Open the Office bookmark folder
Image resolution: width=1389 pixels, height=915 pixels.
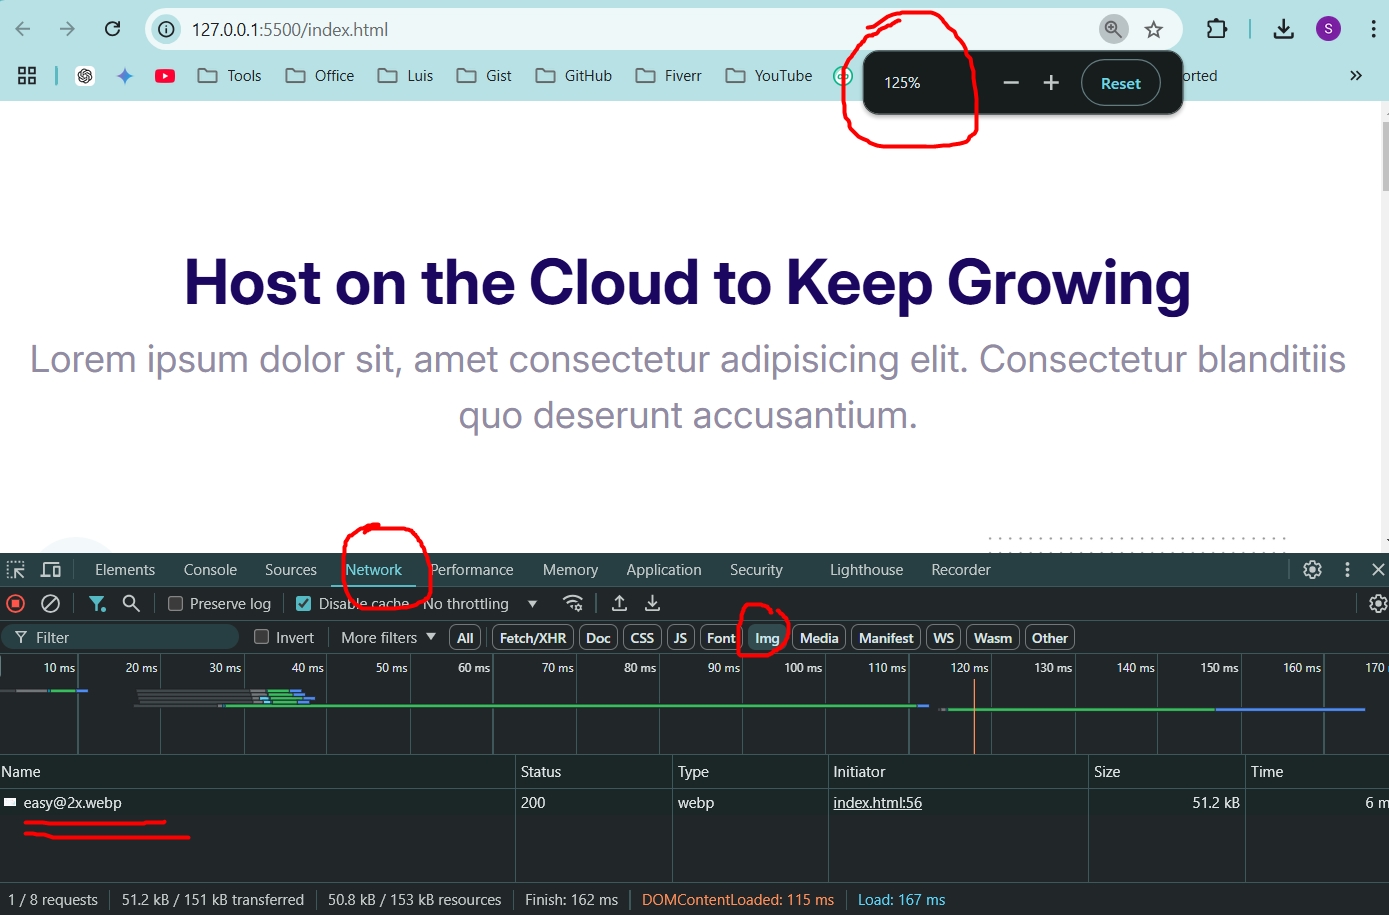tap(320, 76)
